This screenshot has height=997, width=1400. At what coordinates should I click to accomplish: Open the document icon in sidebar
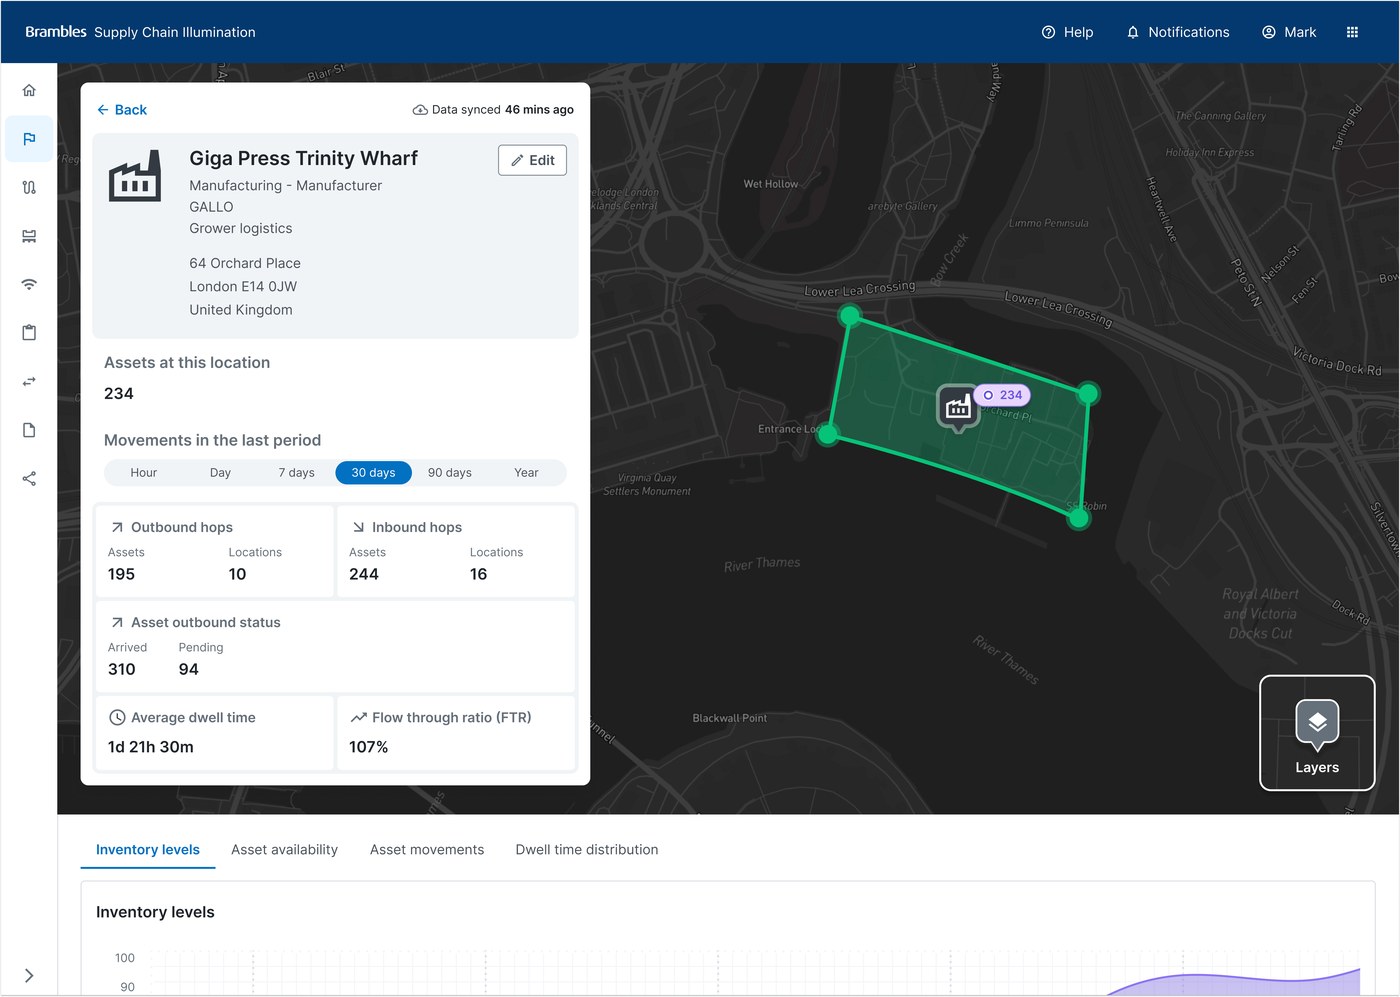(29, 430)
